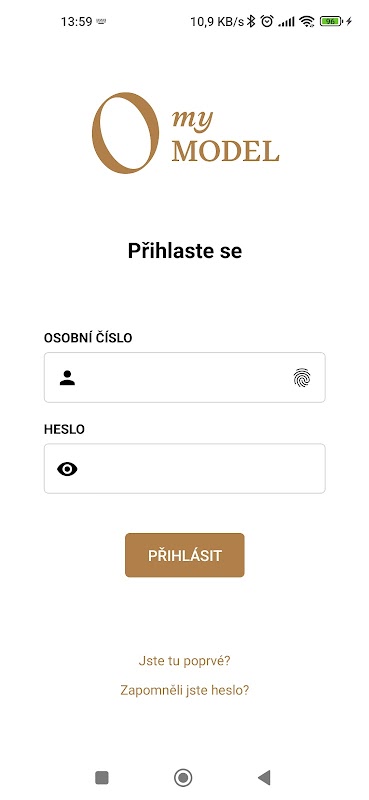Image resolution: width=369 pixels, height=800 pixels.
Task: Tap the mobile signal strength bars
Action: (286, 22)
